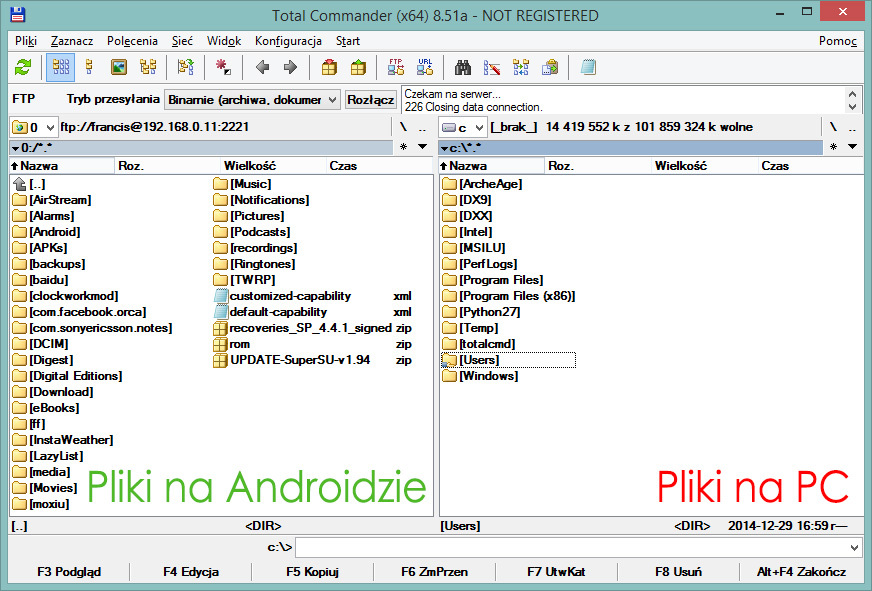Show directory tree toolbar icon
The image size is (872, 591).
pos(148,67)
